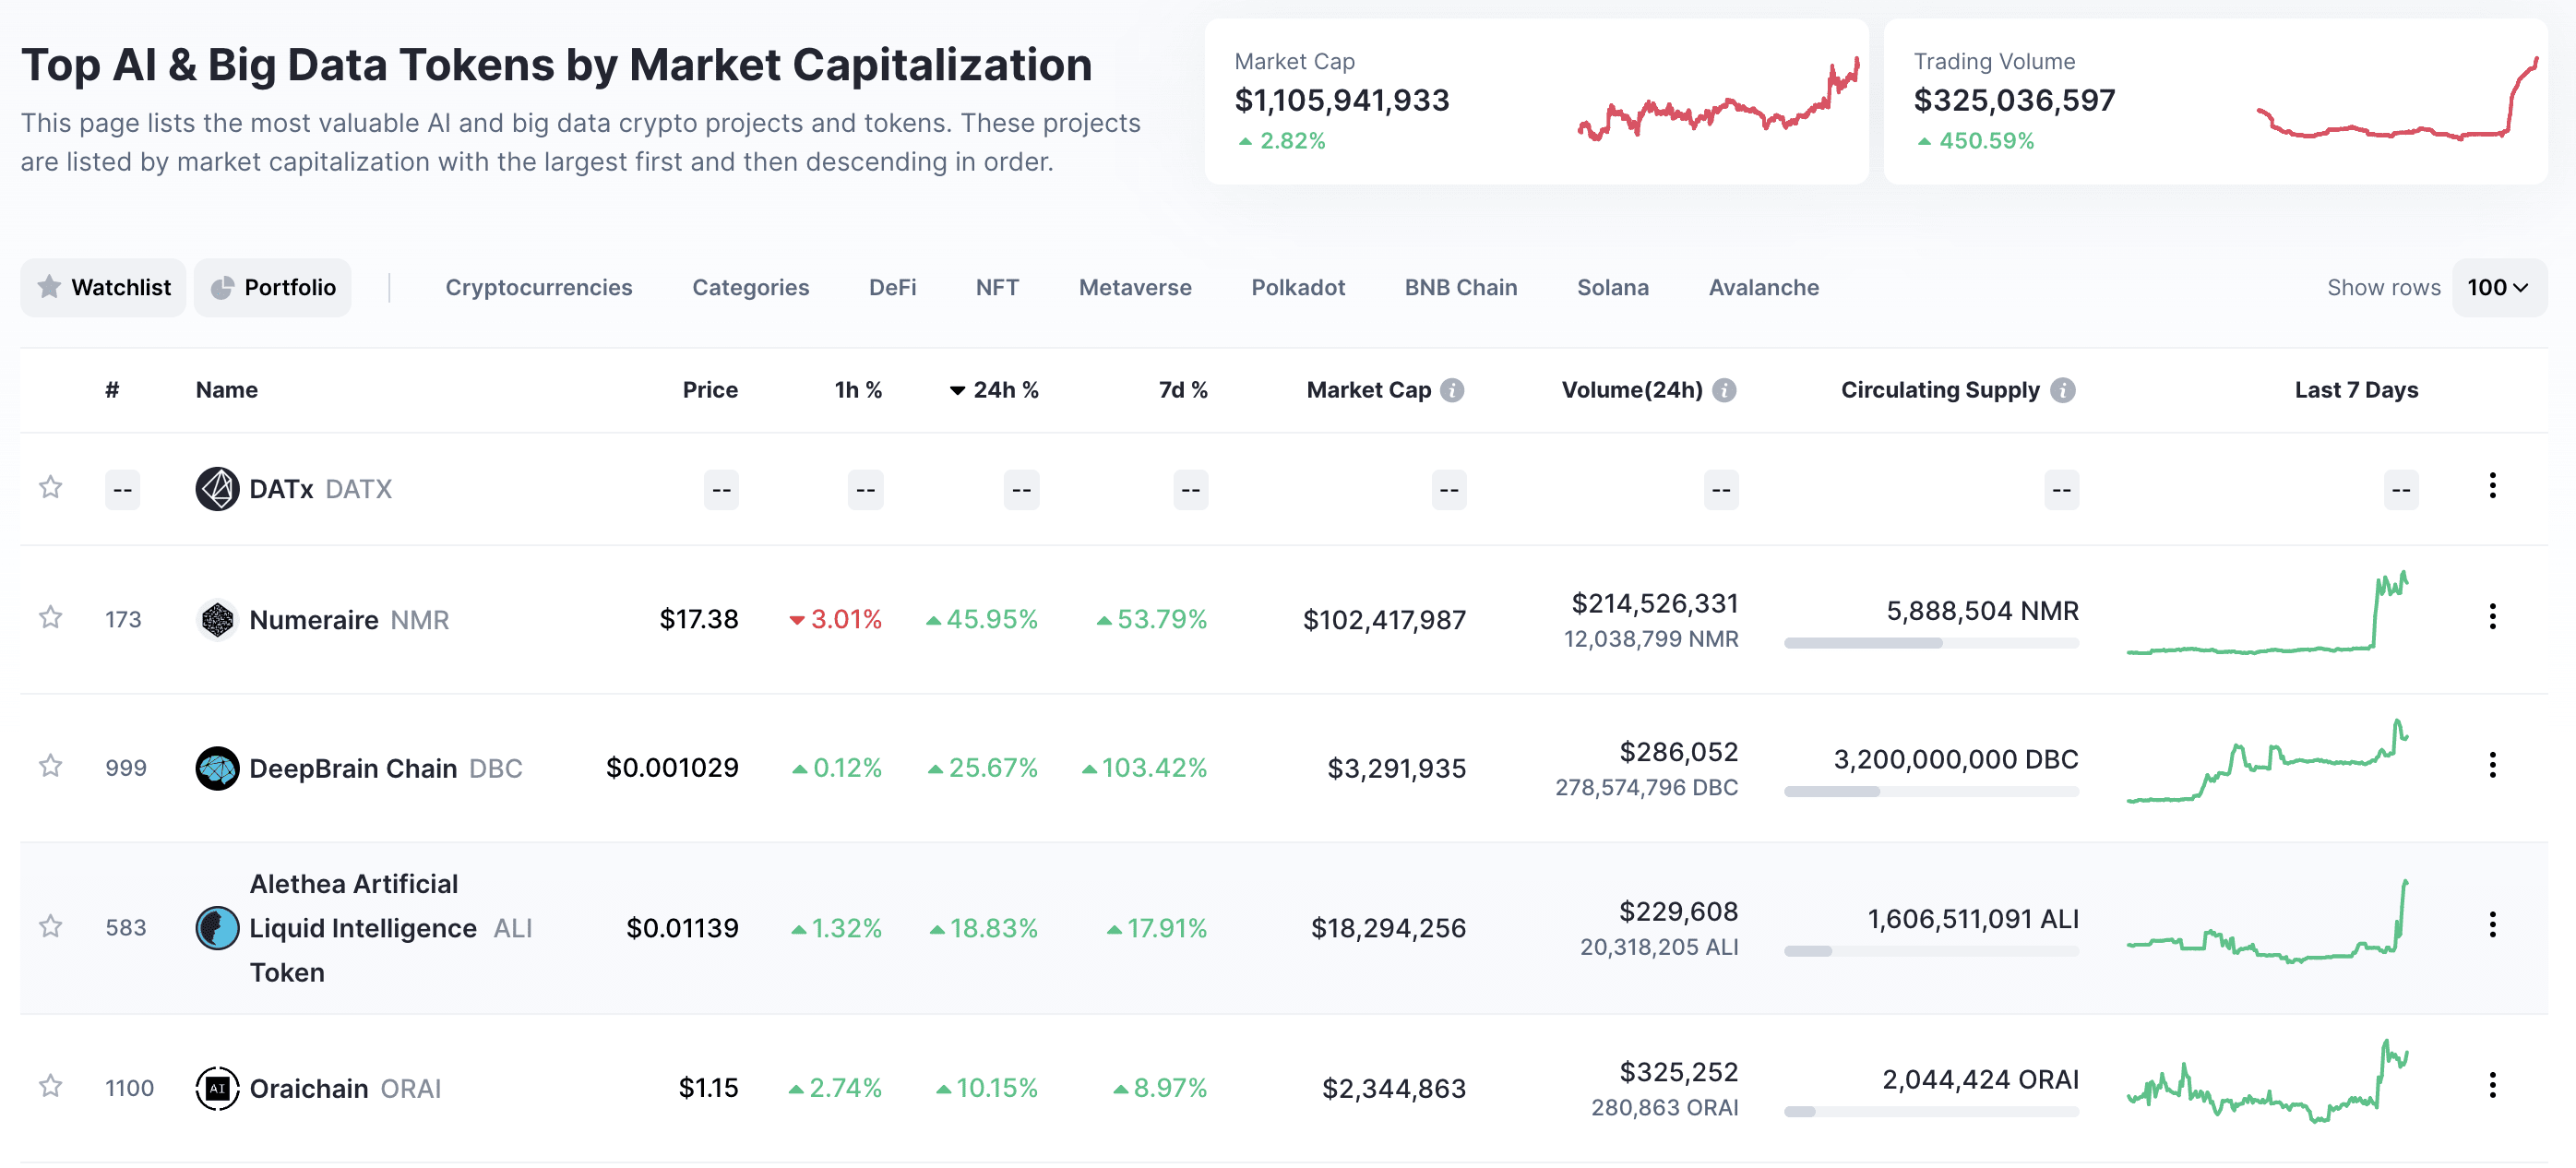Image resolution: width=2576 pixels, height=1168 pixels.
Task: Click Market Cap column info icon
Action: [1452, 390]
